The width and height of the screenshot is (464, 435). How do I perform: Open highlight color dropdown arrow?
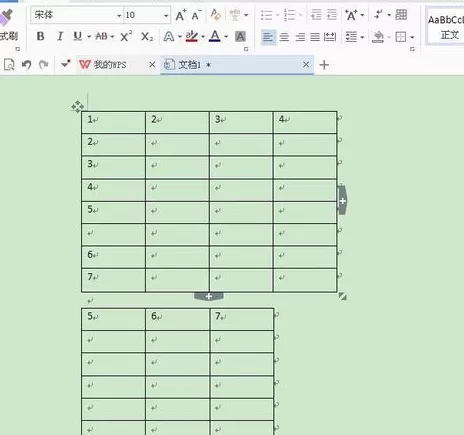pos(203,37)
